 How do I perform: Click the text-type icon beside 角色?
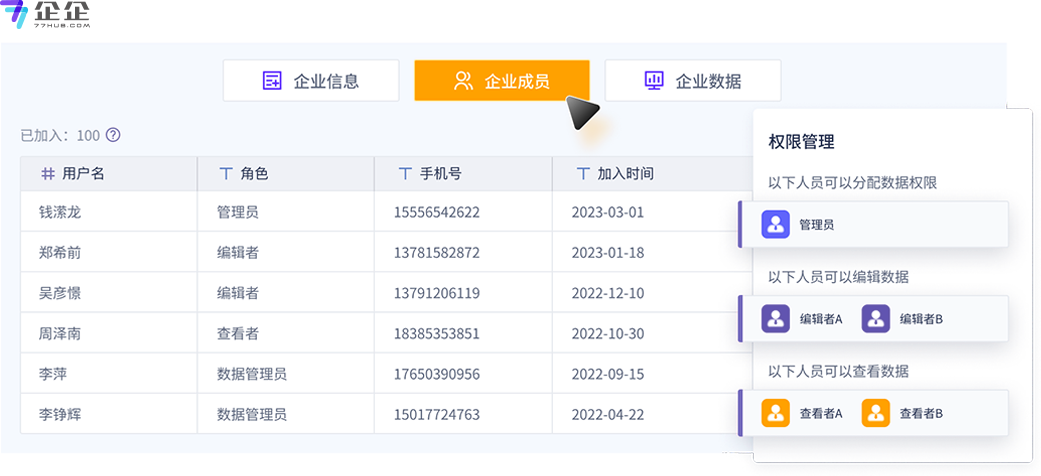(226, 174)
